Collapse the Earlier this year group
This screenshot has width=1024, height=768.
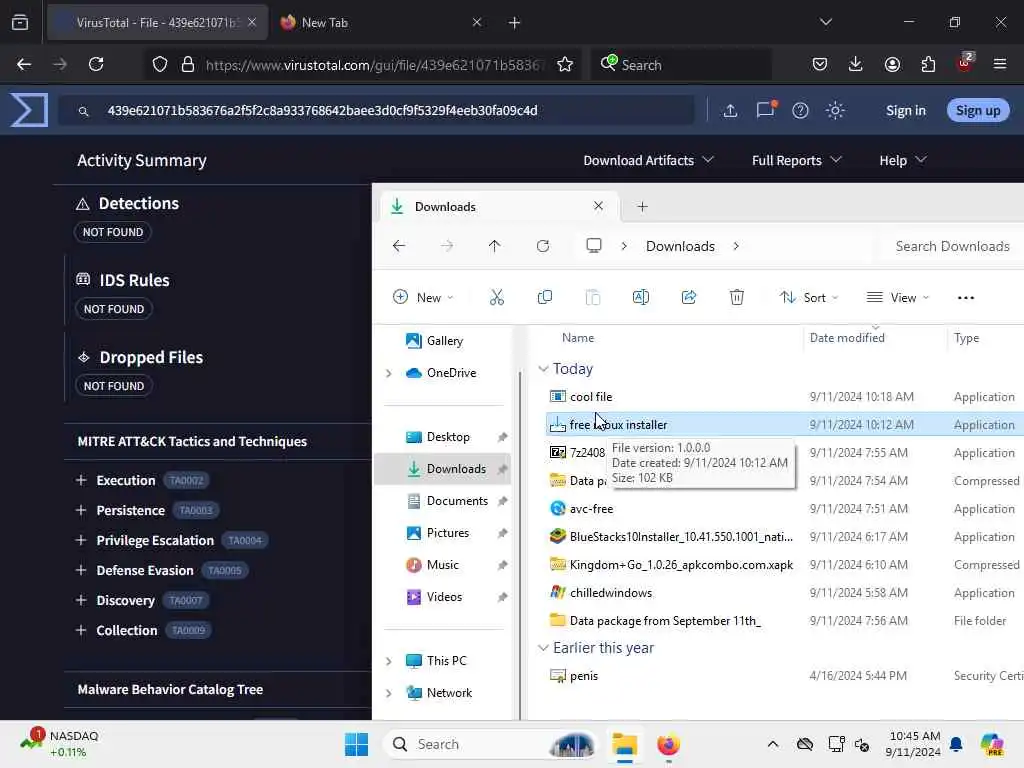tap(543, 647)
